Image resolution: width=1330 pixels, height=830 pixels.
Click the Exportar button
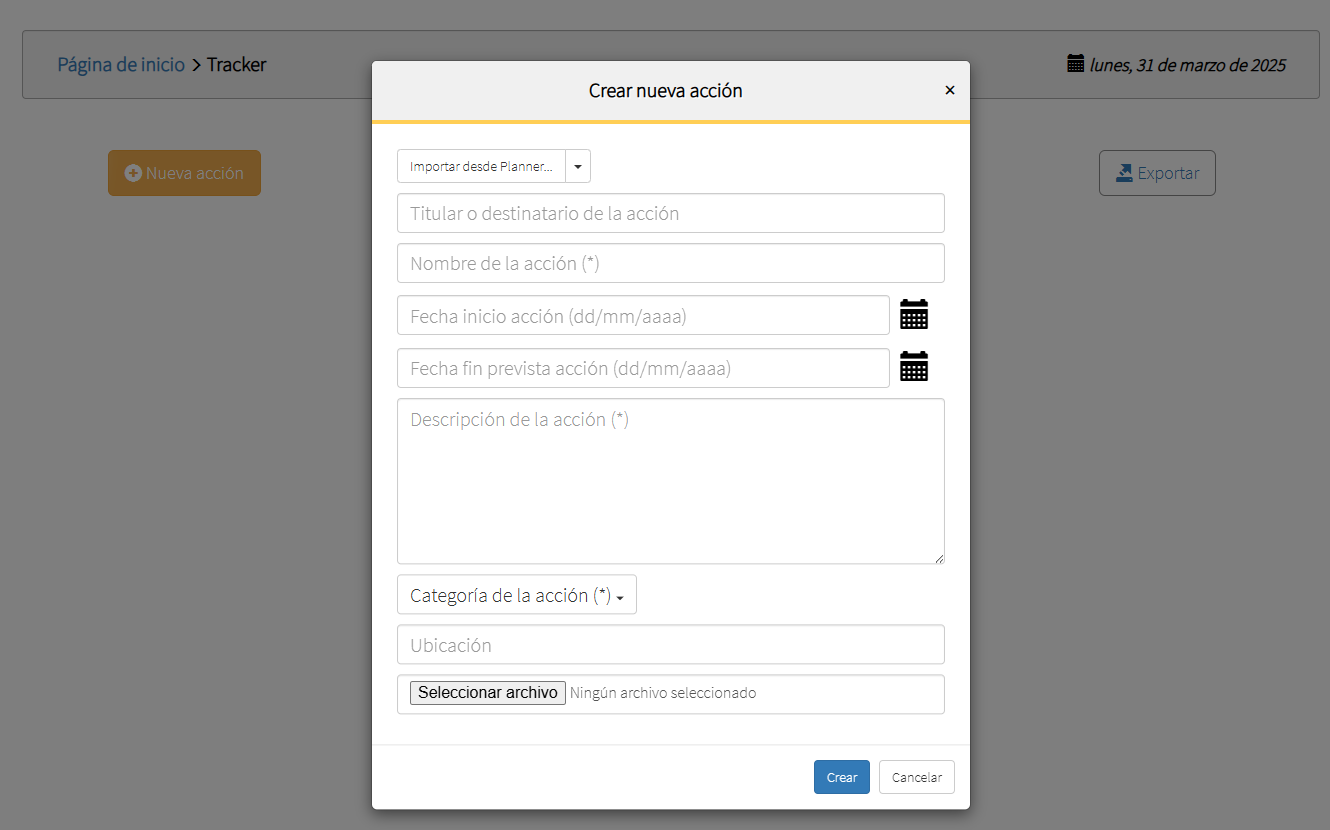[x=1157, y=173]
